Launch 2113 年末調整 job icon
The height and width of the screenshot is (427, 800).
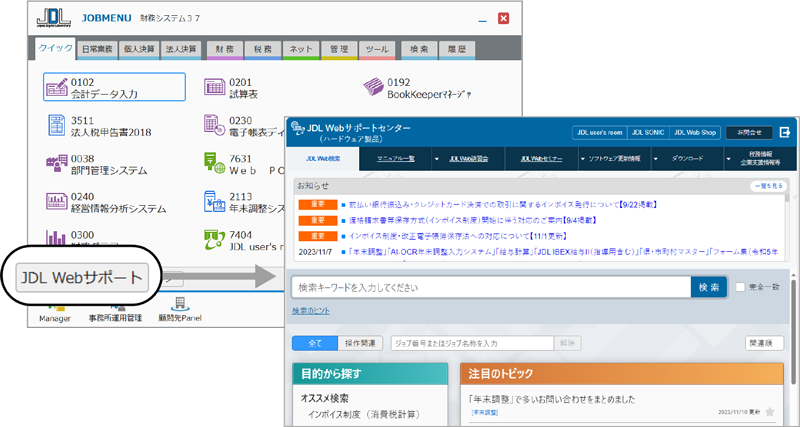[x=214, y=202]
